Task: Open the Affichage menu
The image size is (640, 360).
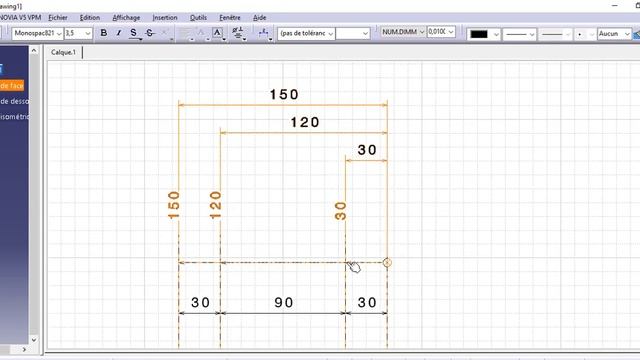Action: tap(126, 18)
